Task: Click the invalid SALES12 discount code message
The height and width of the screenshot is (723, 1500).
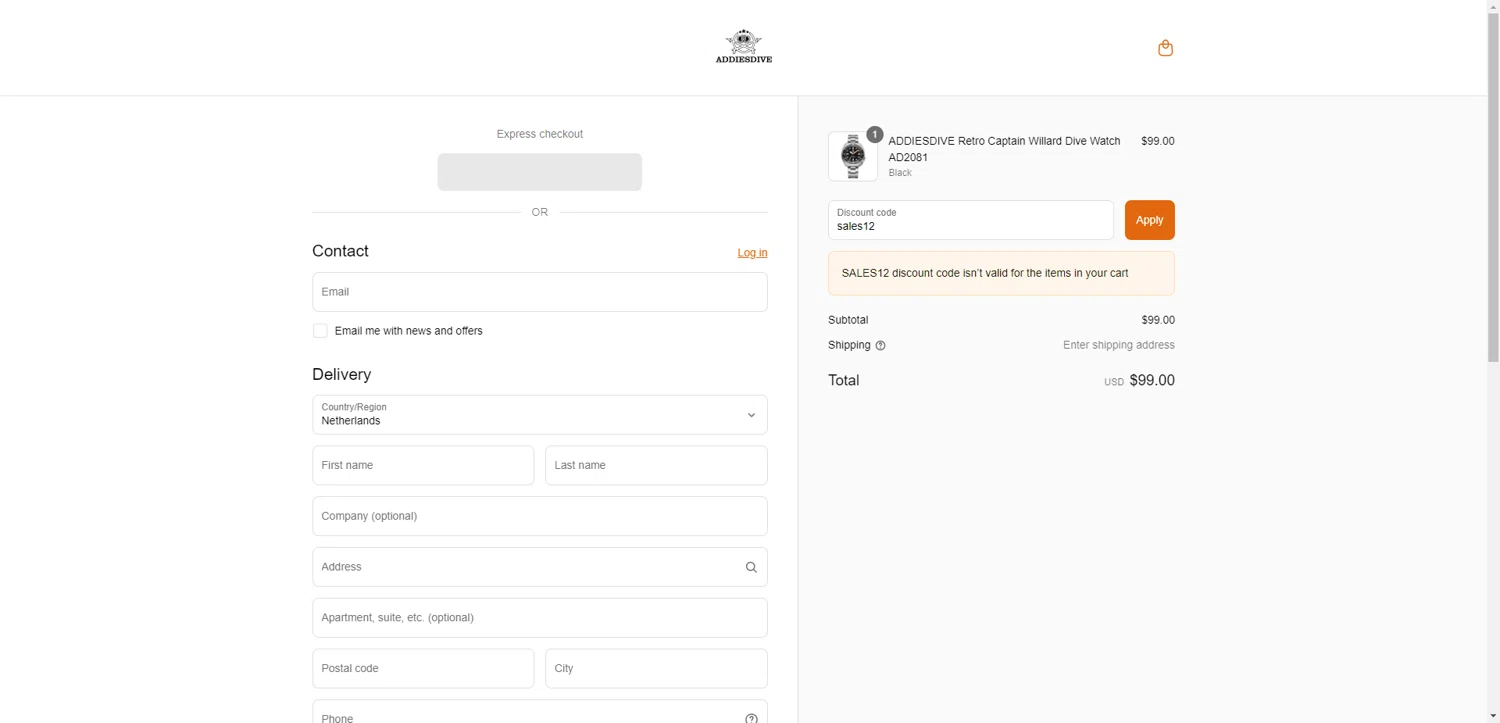Action: coord(1001,273)
